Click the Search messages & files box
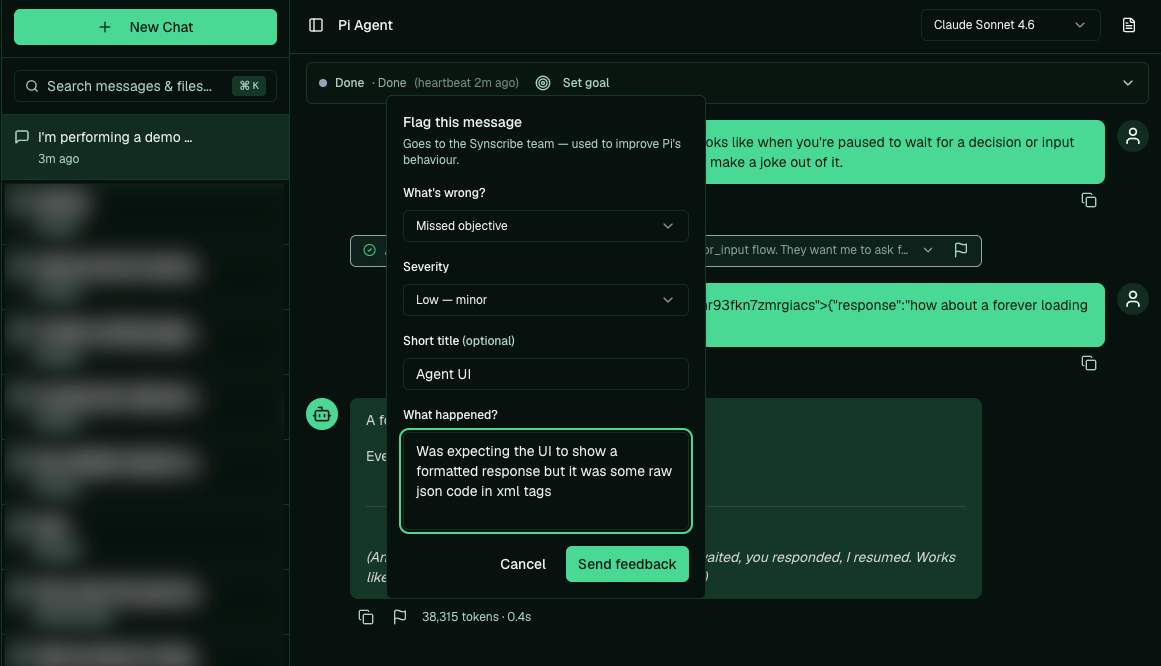 145,86
